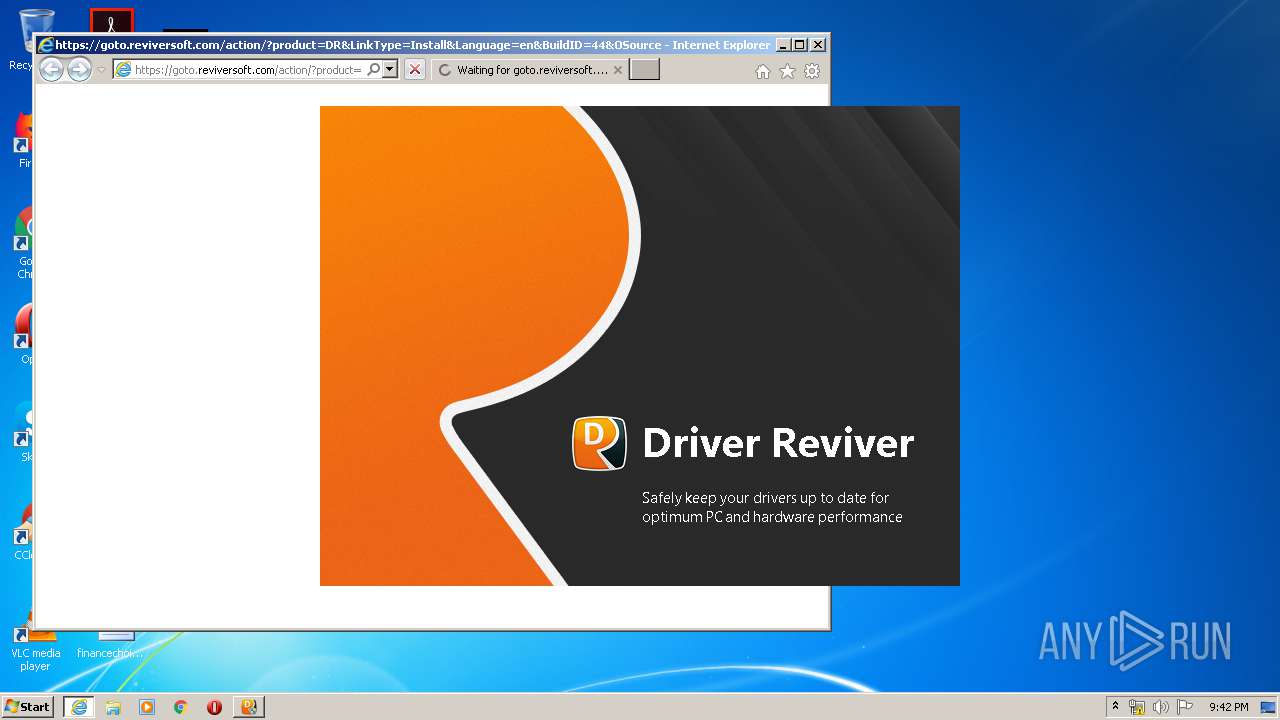Click the 9:42 PM clock
Image resolution: width=1280 pixels, height=720 pixels.
pyautogui.click(x=1228, y=707)
